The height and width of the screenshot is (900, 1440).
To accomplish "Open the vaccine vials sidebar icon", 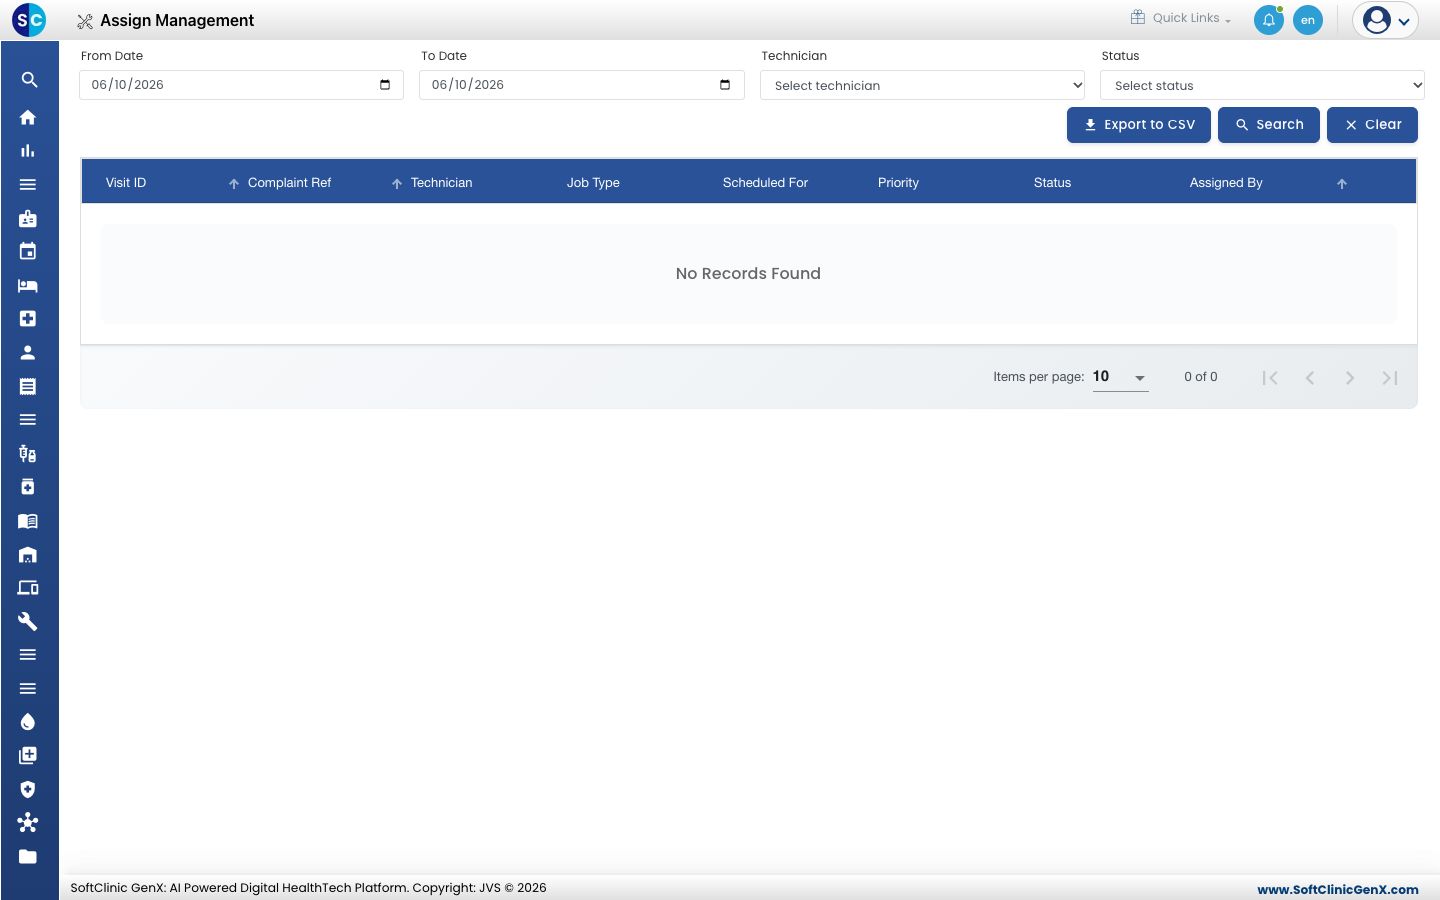I will pyautogui.click(x=28, y=454).
